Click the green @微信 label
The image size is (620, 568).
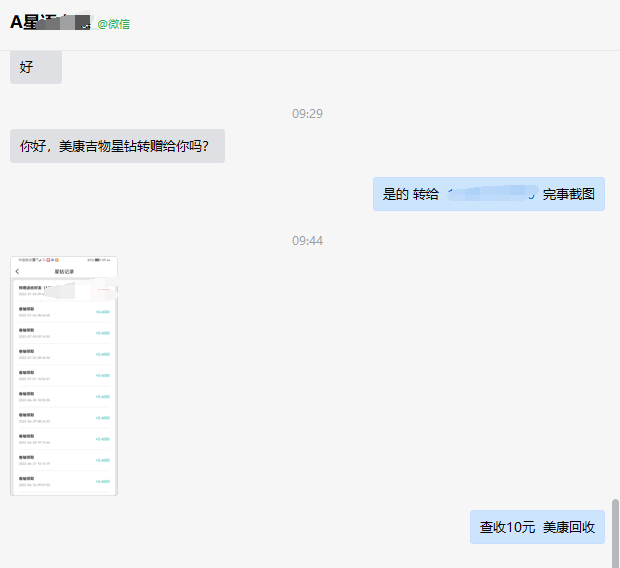coord(113,24)
